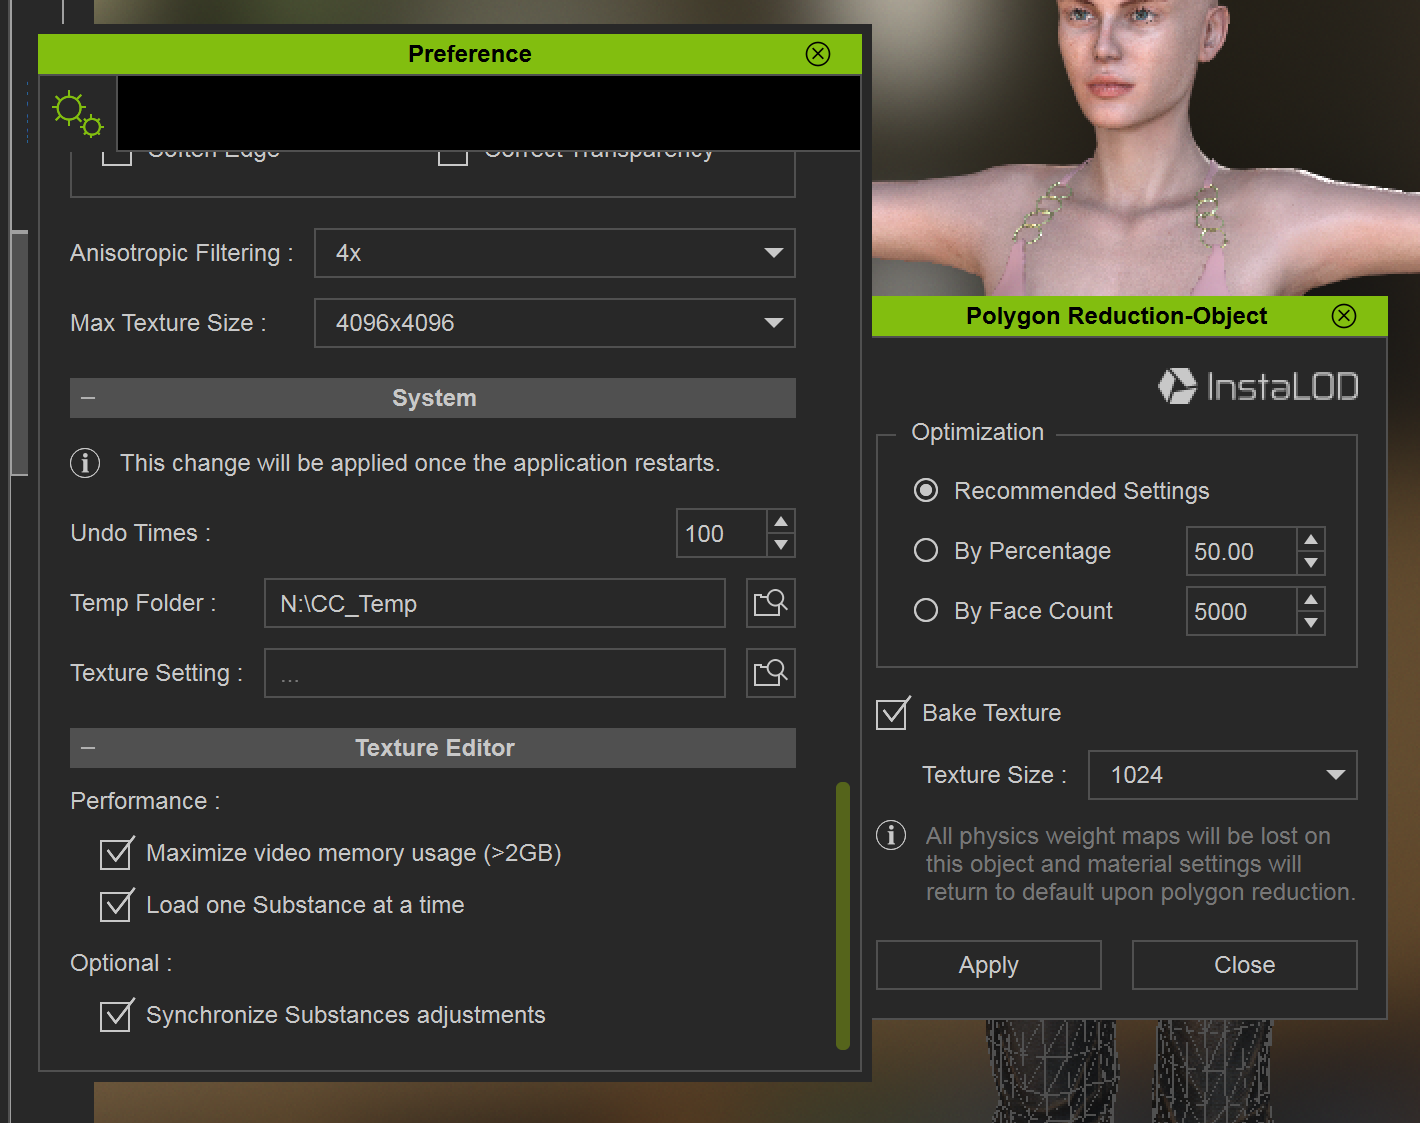Screen dimensions: 1420x1123
Task: Browse for Texture Setting file
Action: pyautogui.click(x=771, y=673)
